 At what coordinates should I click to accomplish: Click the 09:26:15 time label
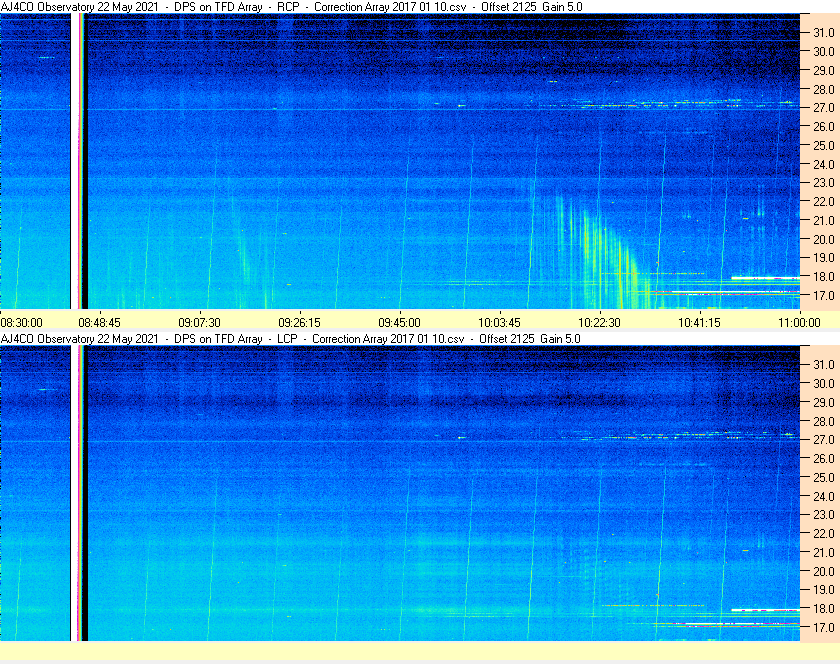[x=299, y=323]
